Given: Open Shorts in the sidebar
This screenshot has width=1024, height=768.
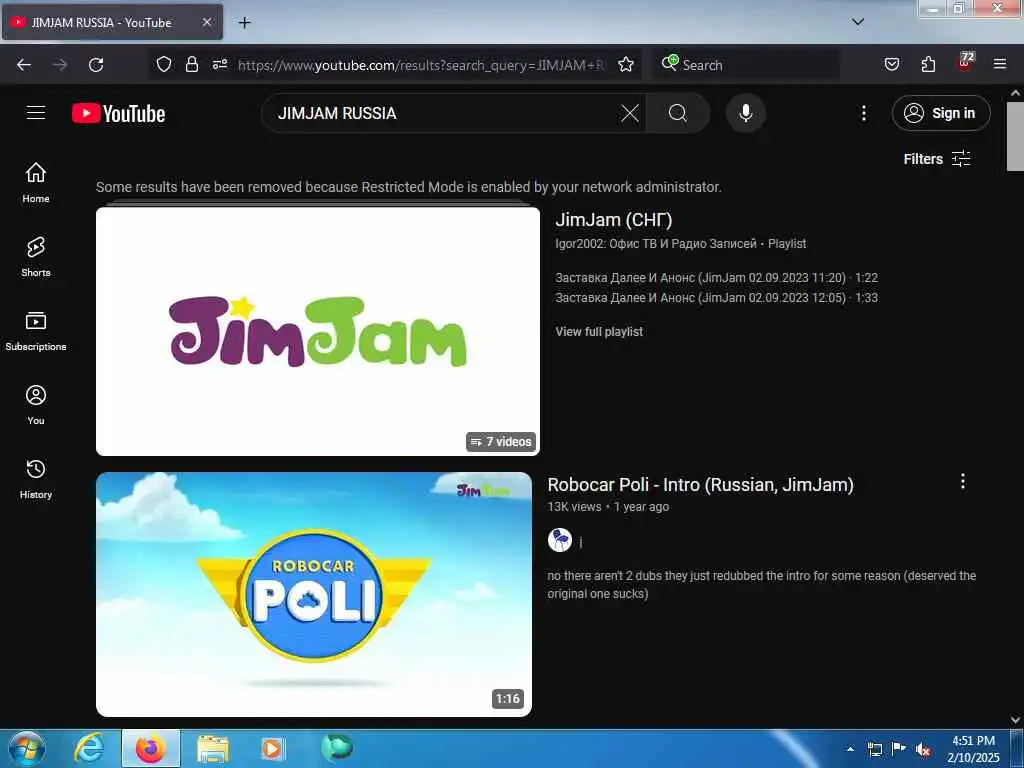Looking at the screenshot, I should 36,257.
